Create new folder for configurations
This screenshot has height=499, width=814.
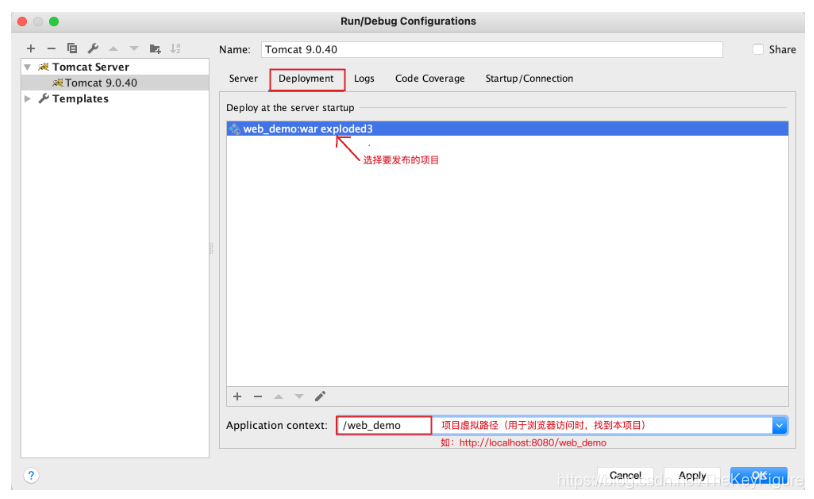[x=155, y=48]
